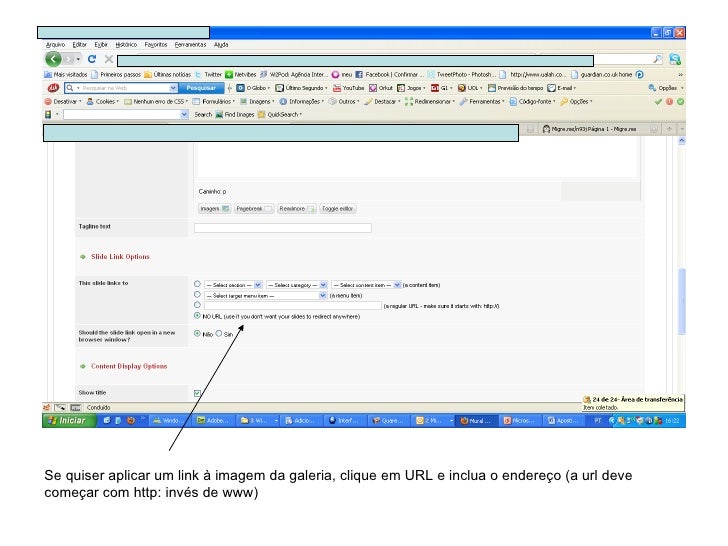This screenshot has height=546, width=728.
Task: Click the Iniciar start button
Action: coord(69,421)
